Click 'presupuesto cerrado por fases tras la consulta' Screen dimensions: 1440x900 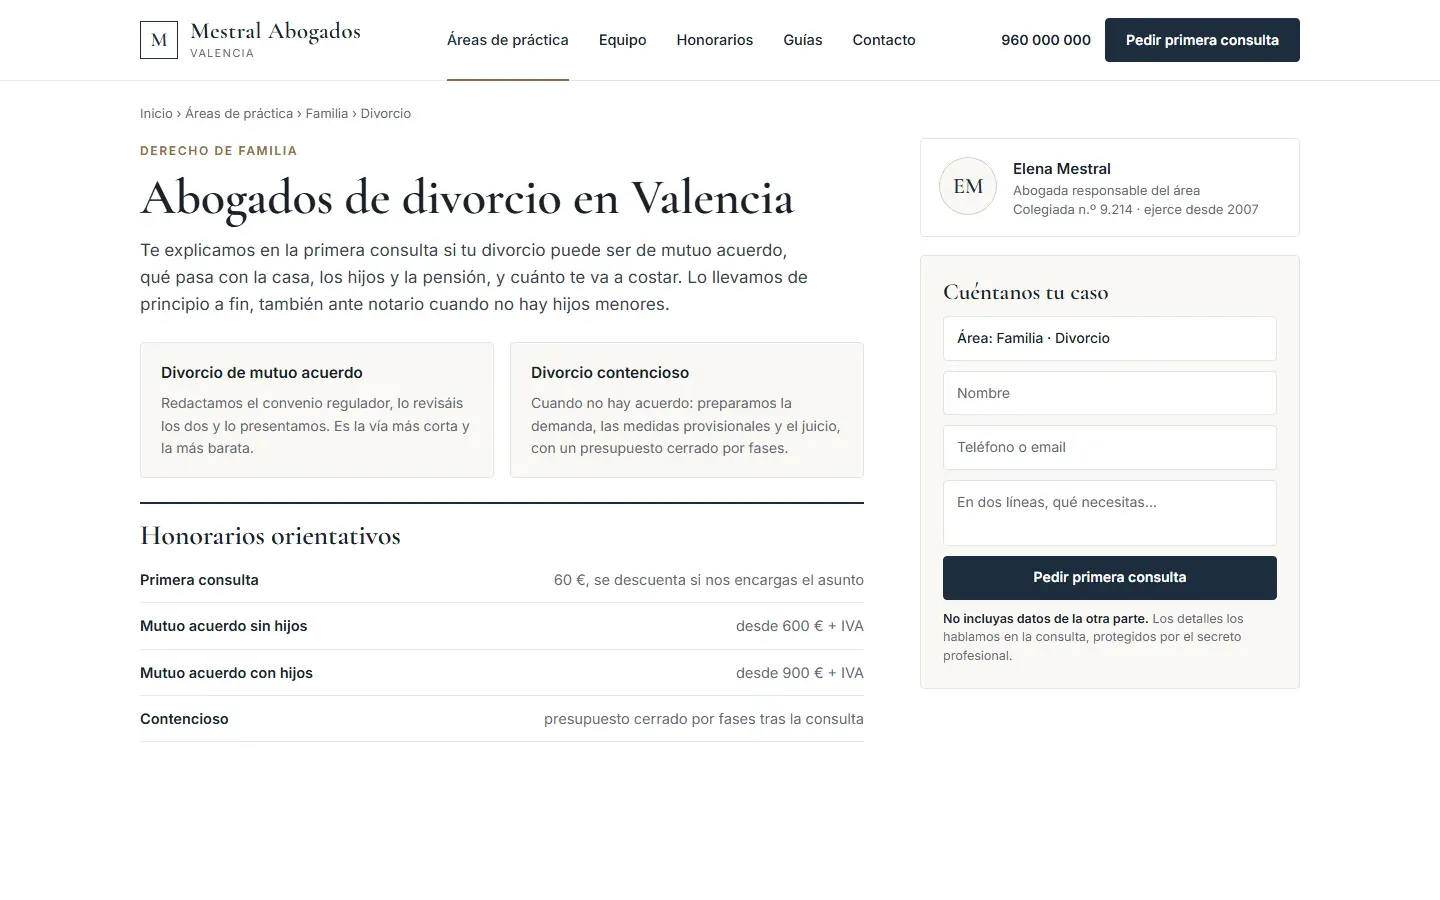[704, 719]
